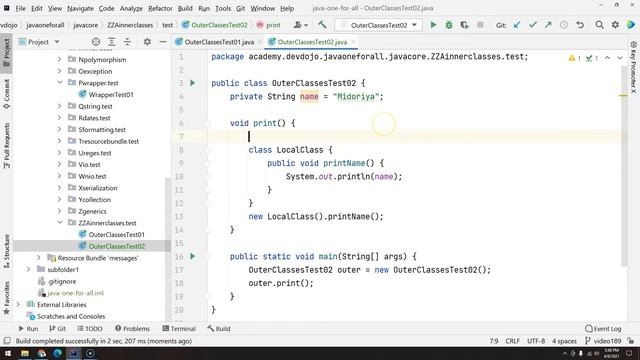Viewport: 640px width, 360px height.
Task: Rollback changes with the undo arrow icon
Action: pyautogui.click(x=580, y=25)
